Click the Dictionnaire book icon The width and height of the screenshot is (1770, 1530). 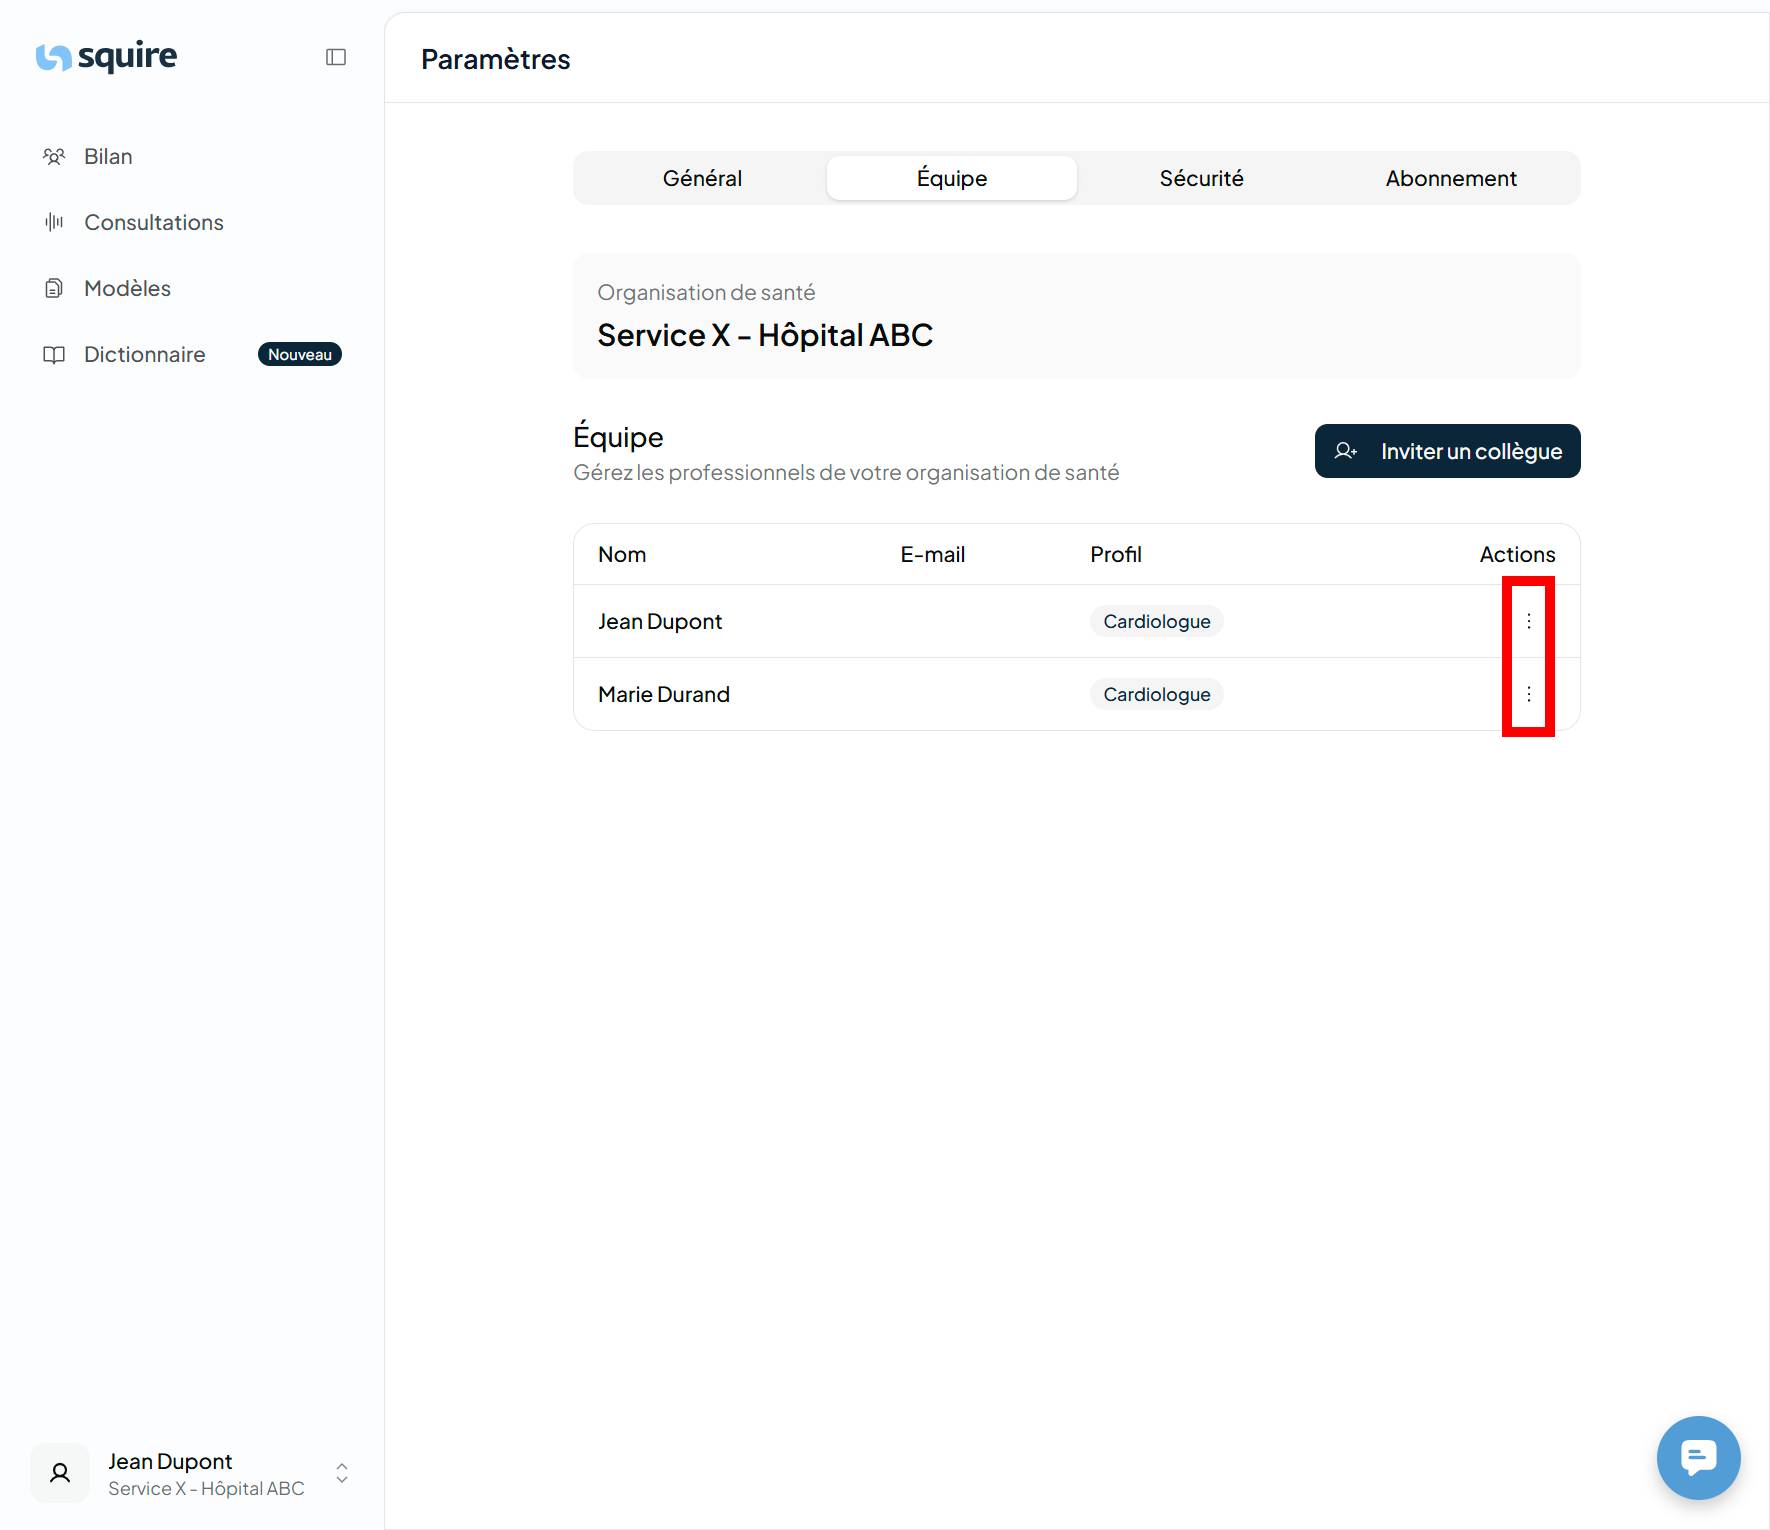click(x=54, y=355)
